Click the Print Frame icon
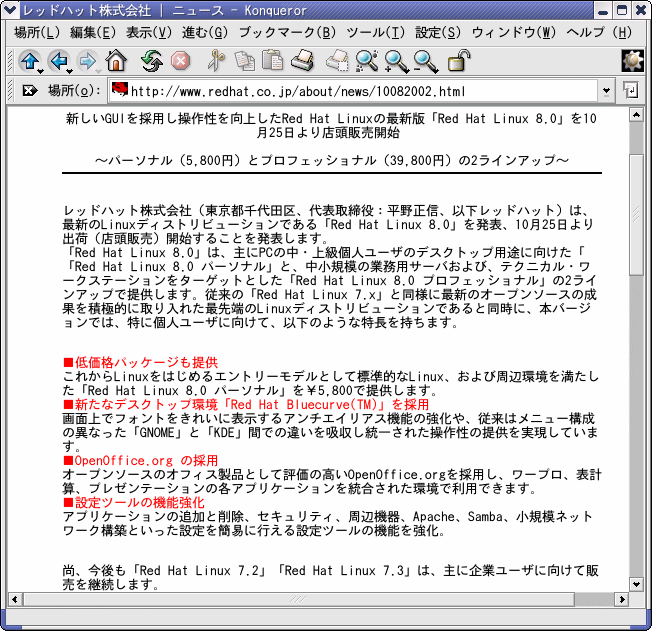652x631 pixels. tap(337, 60)
